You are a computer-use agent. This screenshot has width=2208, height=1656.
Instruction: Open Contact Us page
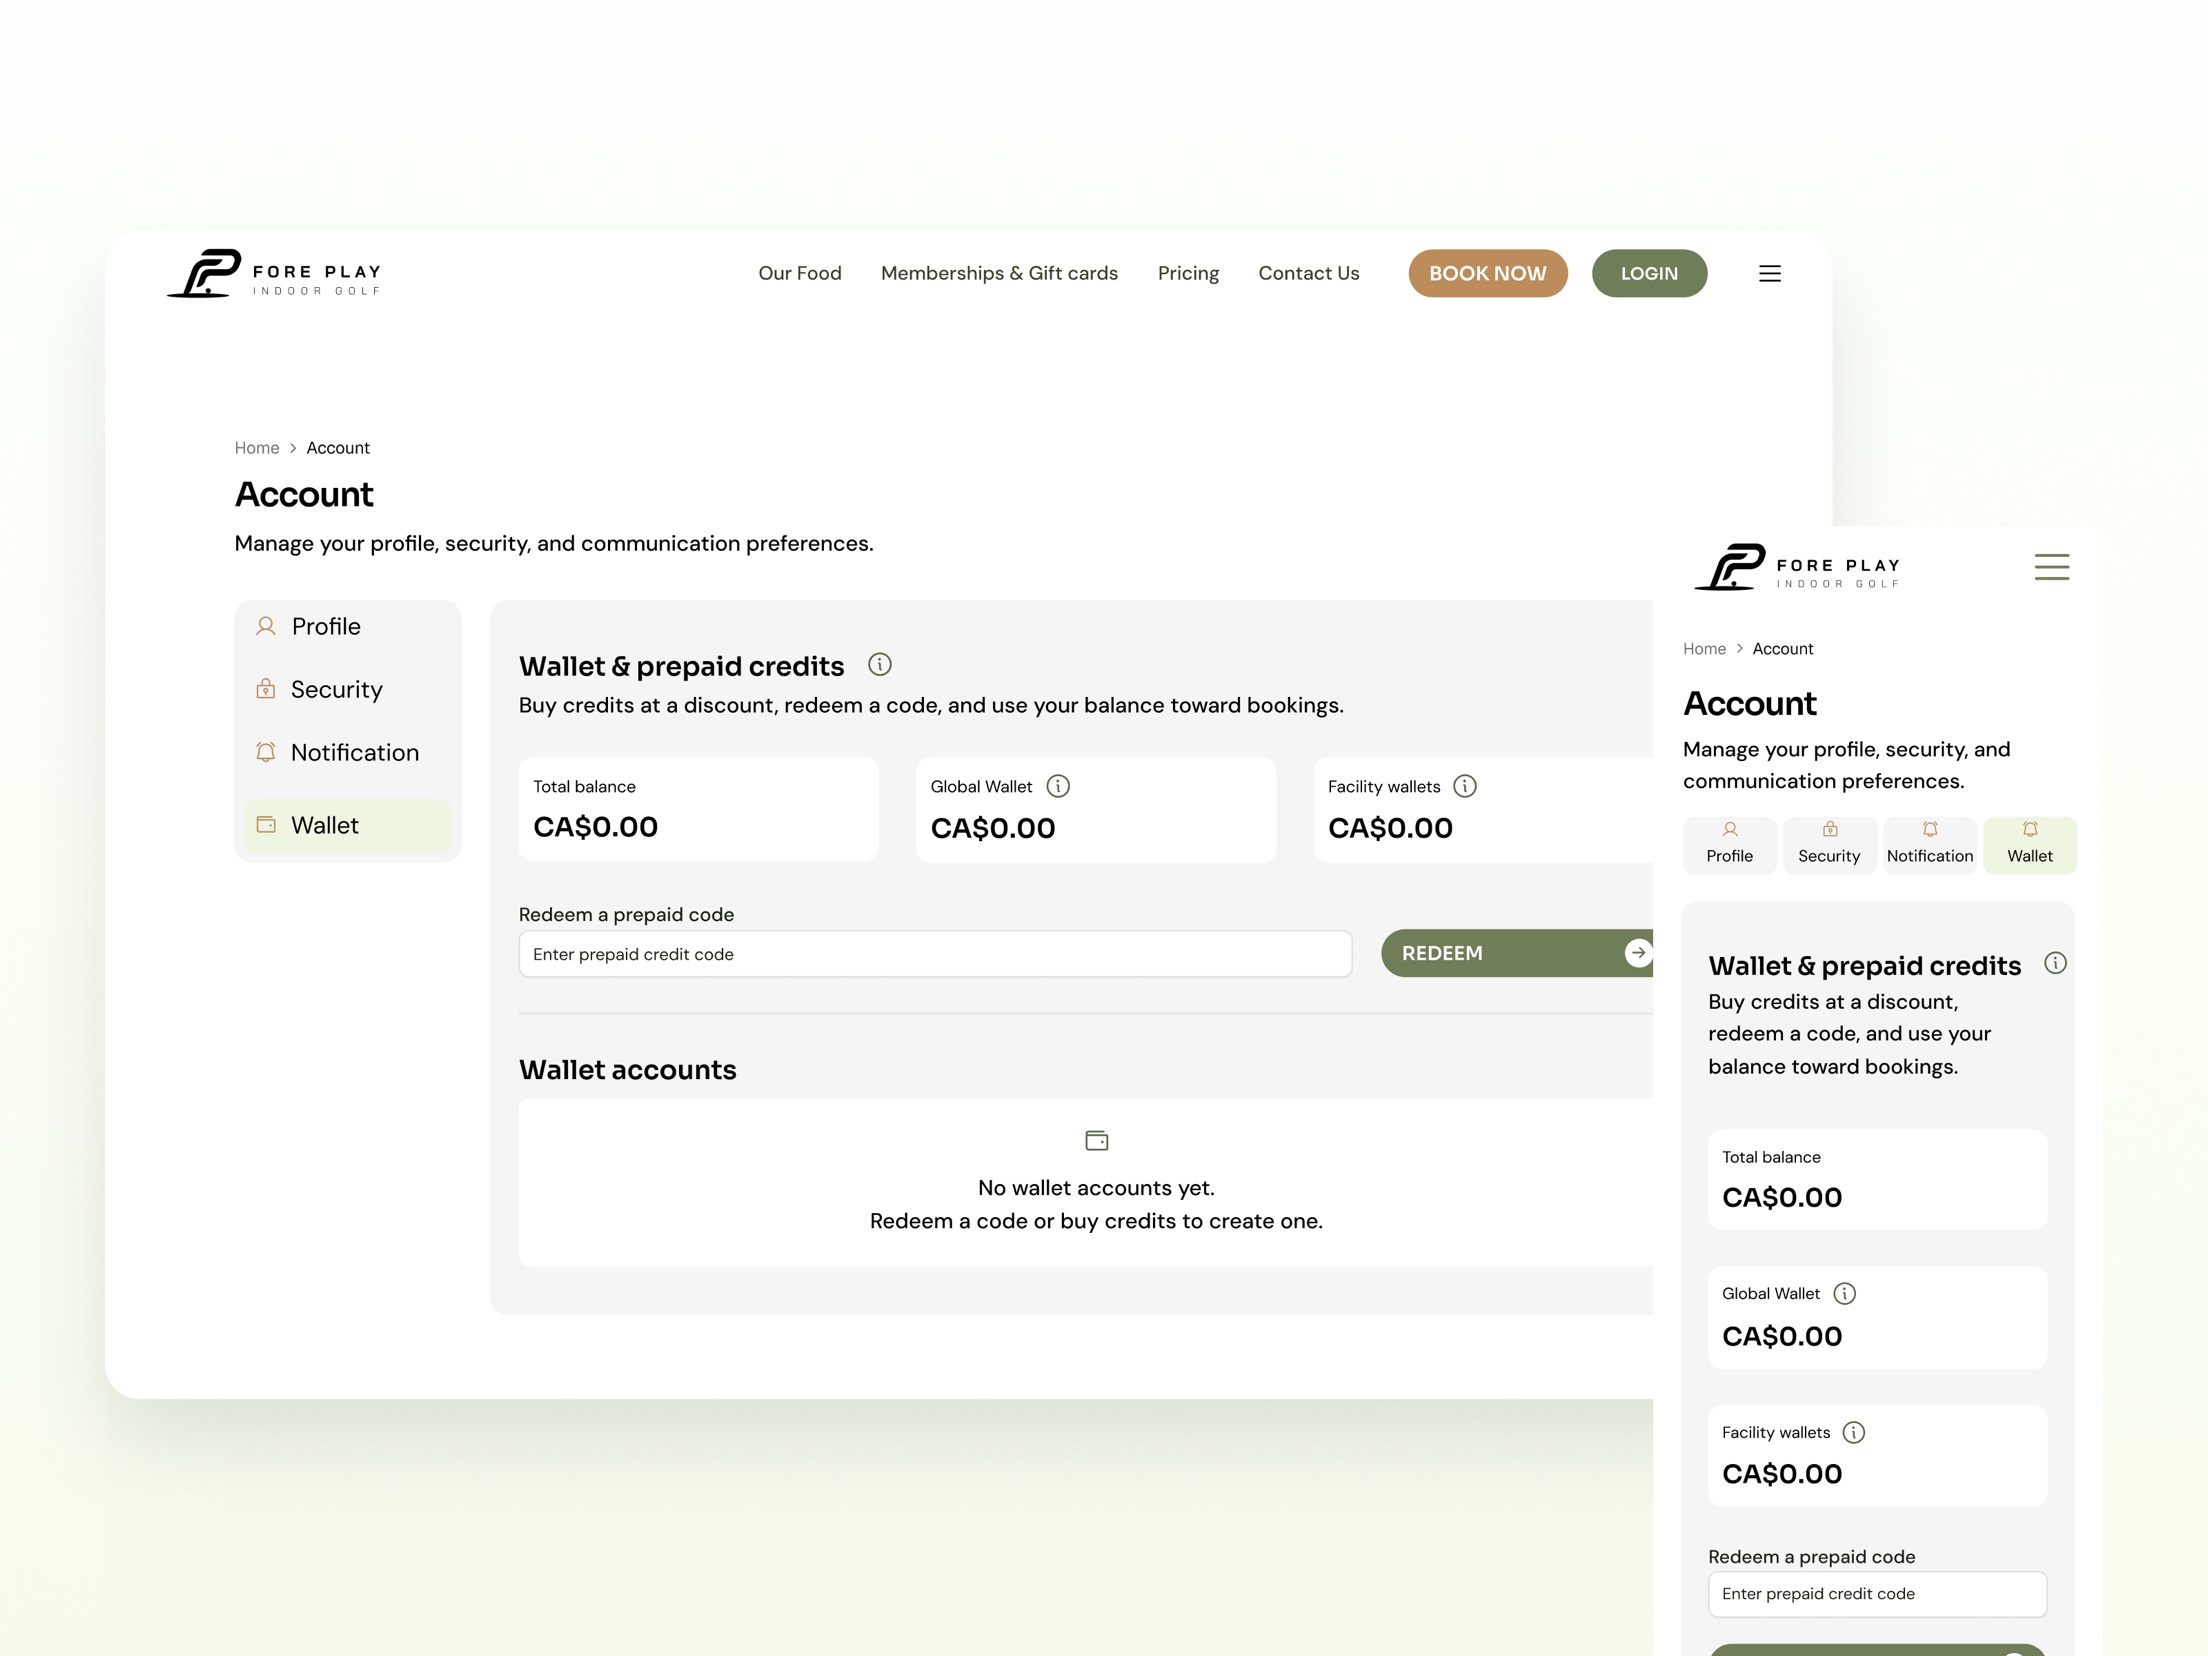[x=1308, y=273]
